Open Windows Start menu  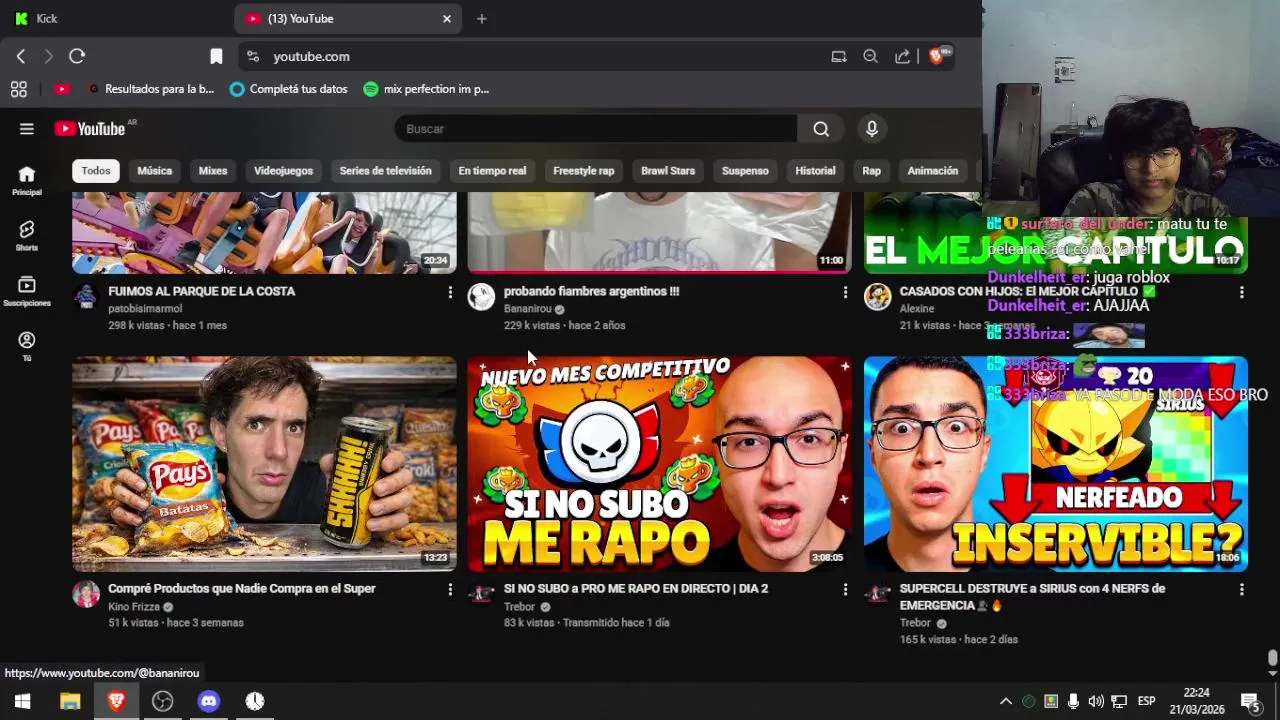(x=22, y=701)
